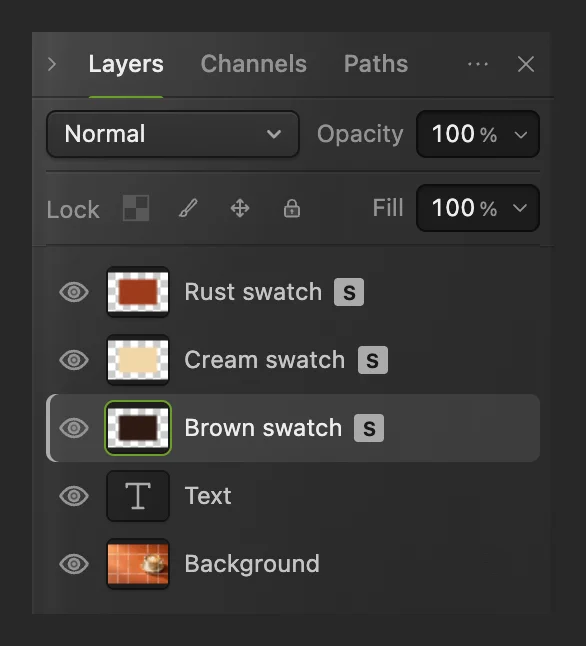Click the lock all padlock icon

[x=292, y=208]
